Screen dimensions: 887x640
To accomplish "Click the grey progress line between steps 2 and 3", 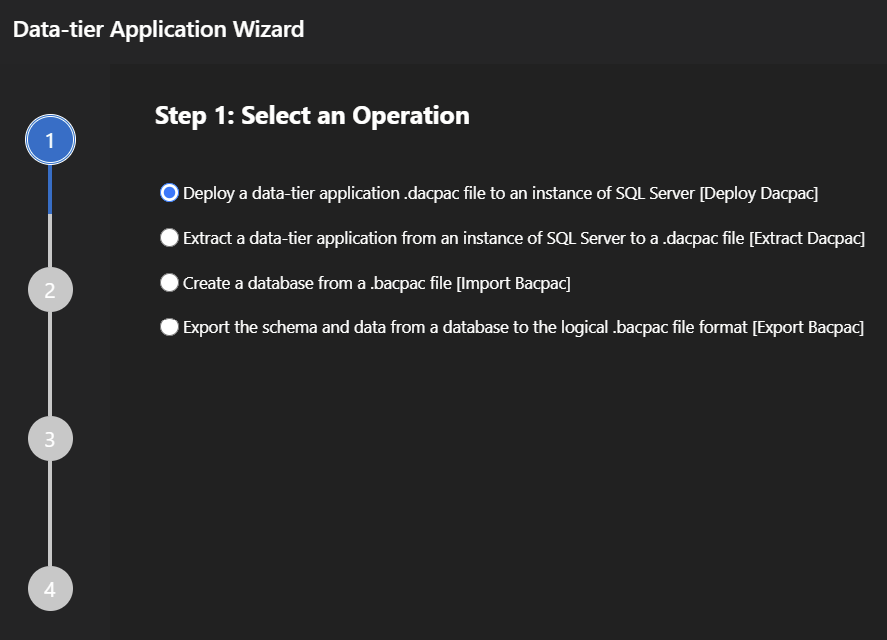I will click(49, 365).
